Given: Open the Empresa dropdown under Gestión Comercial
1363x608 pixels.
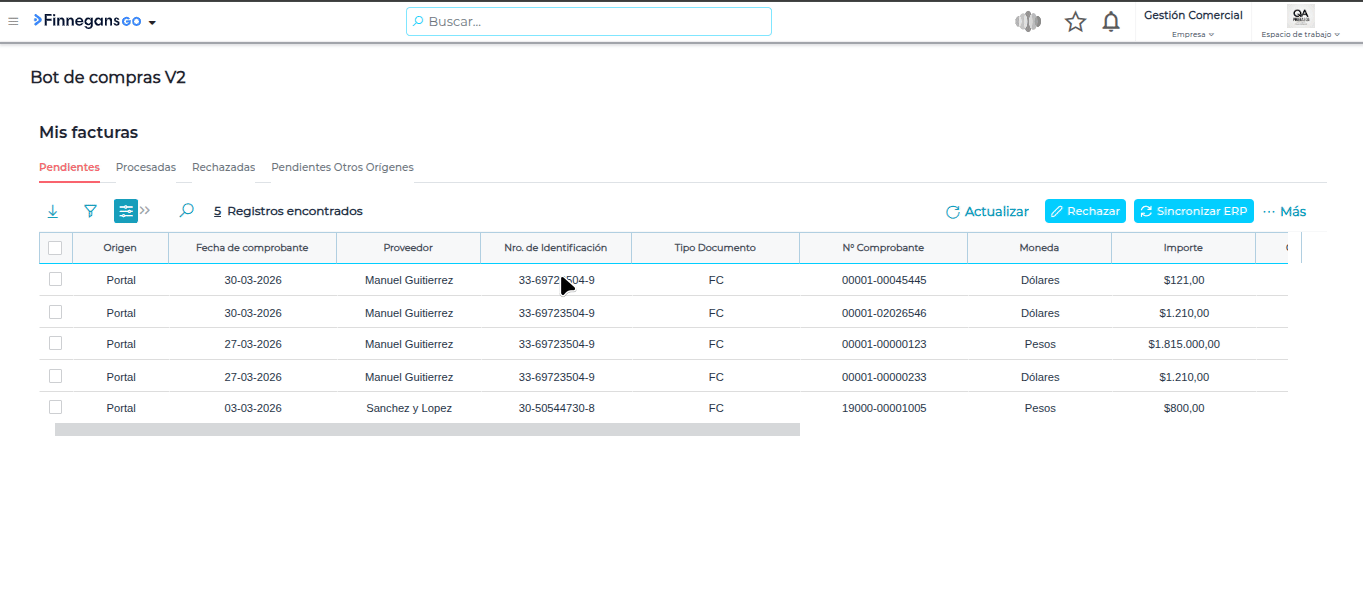Looking at the screenshot, I should click(1193, 34).
